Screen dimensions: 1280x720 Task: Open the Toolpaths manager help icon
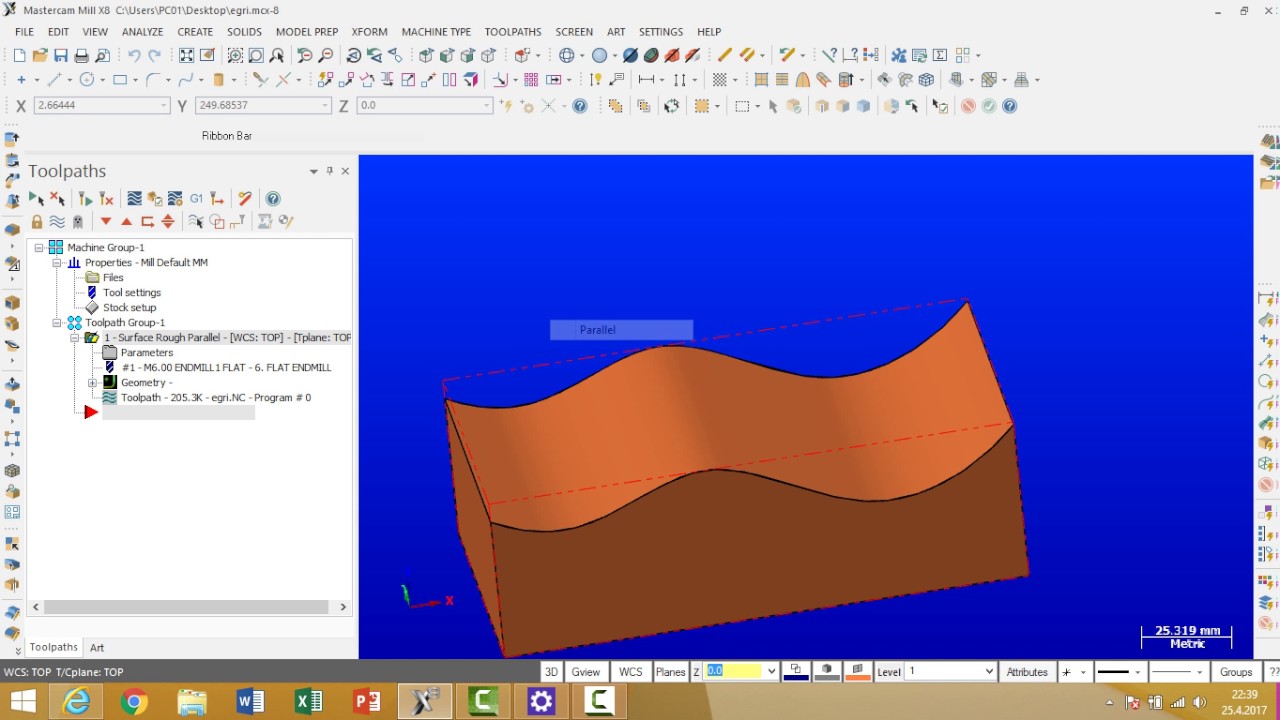[273, 199]
